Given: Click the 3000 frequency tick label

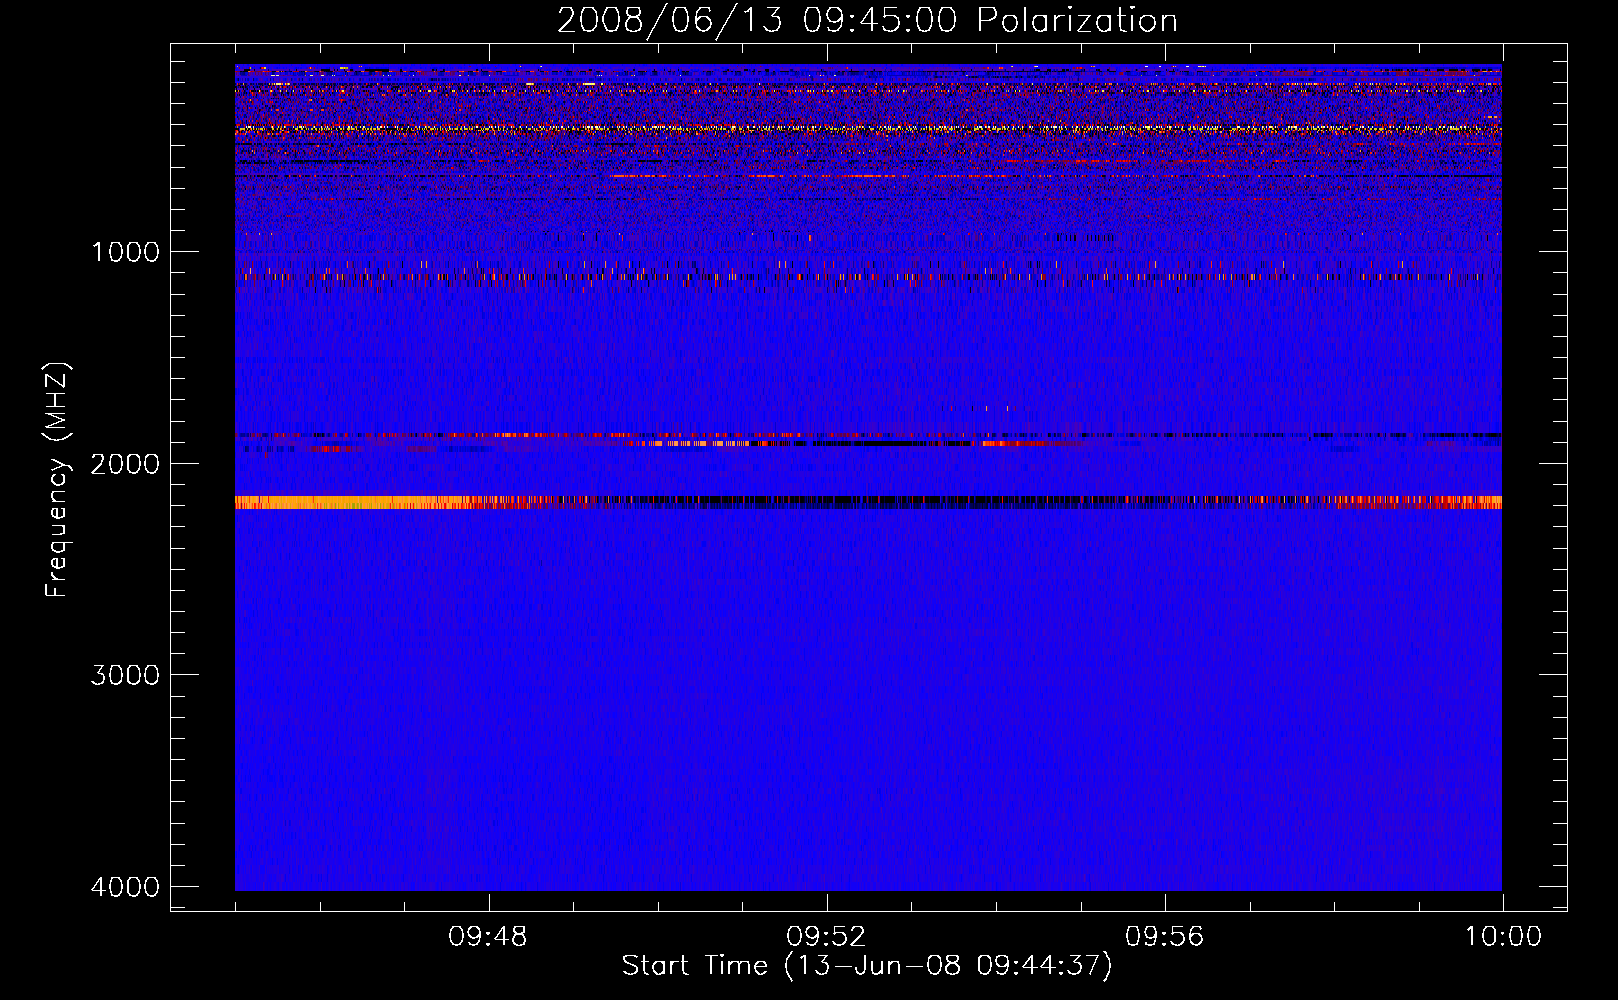Looking at the screenshot, I should click(x=125, y=675).
